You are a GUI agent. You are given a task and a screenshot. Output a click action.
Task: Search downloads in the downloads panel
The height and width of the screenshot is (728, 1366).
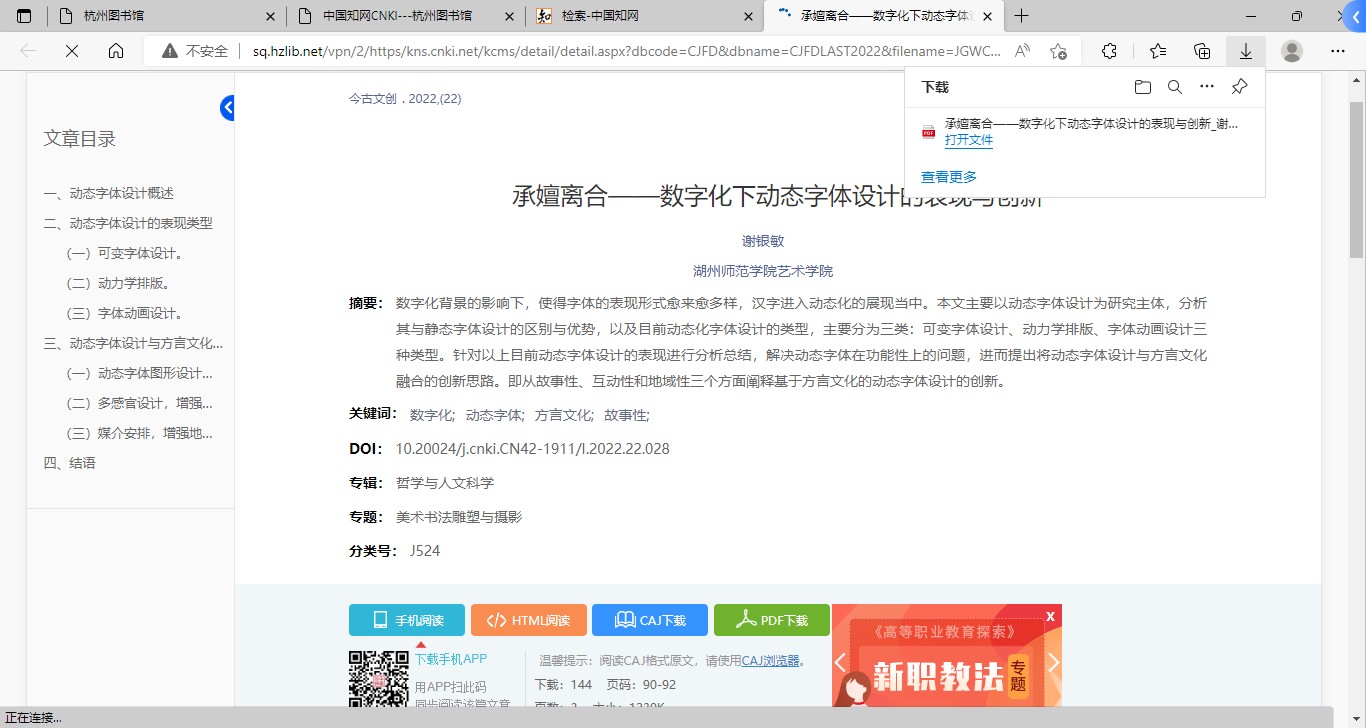1175,87
